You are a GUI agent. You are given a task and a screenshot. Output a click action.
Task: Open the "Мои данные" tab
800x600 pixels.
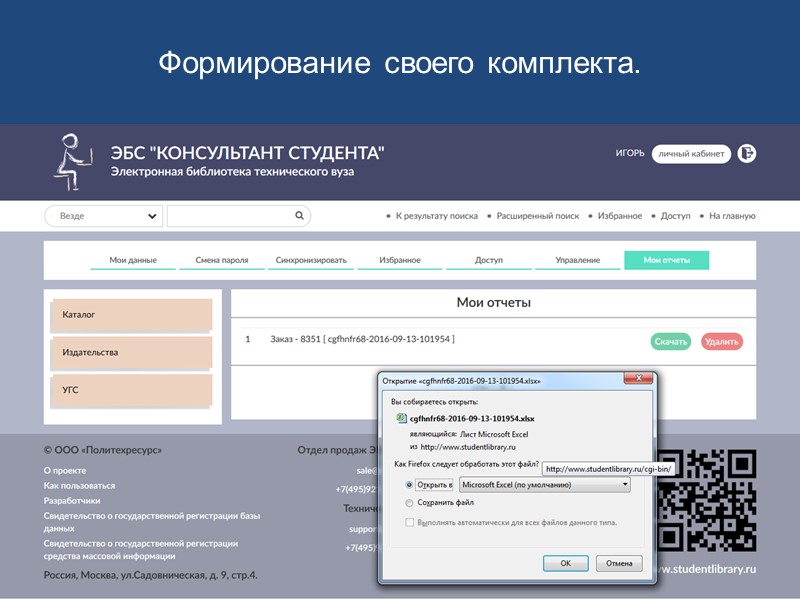133,260
